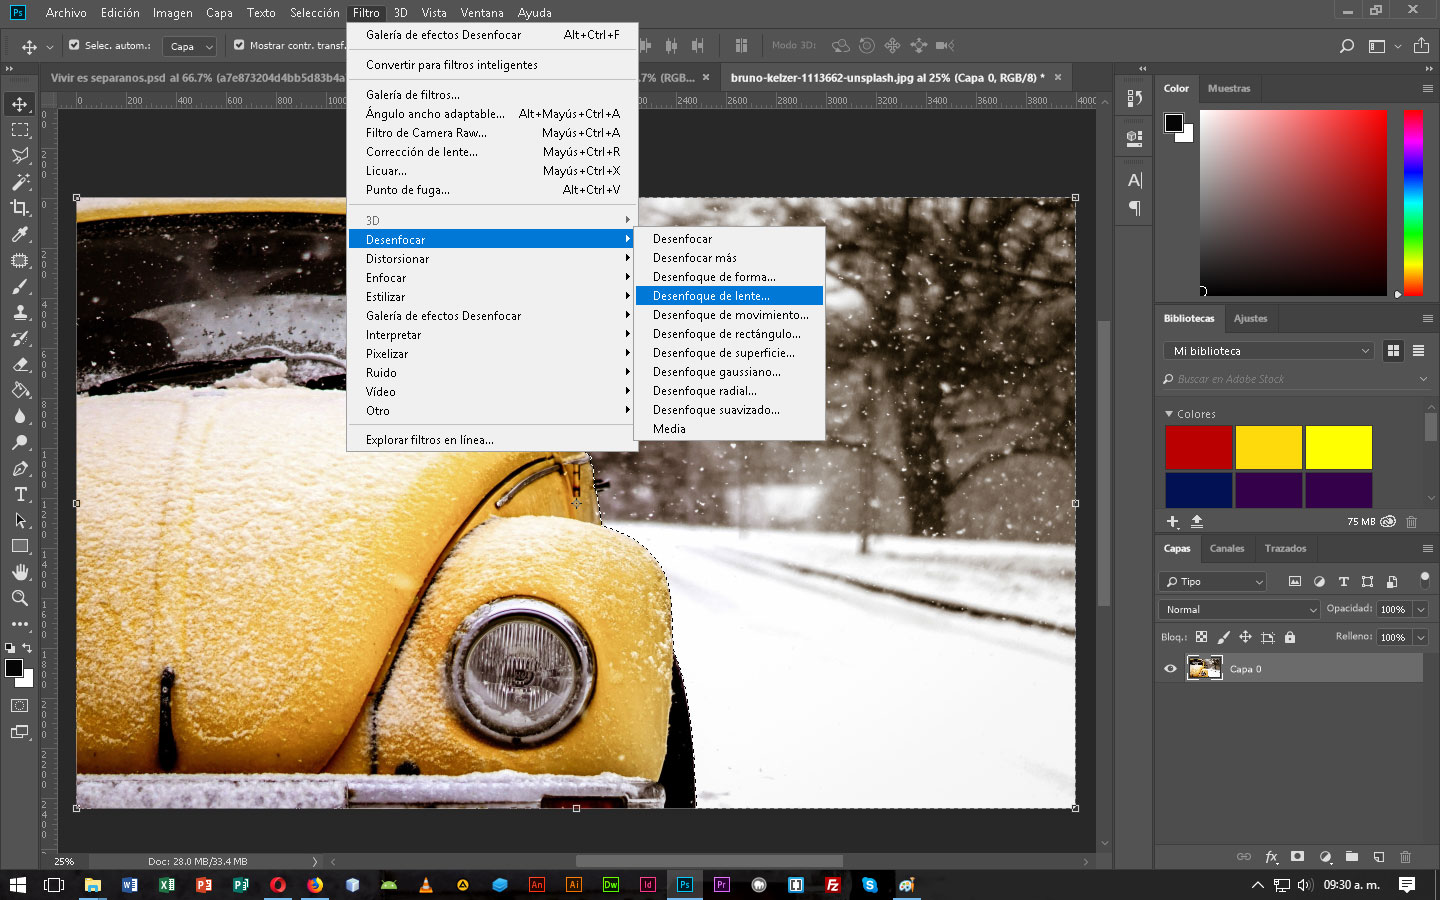This screenshot has height=900, width=1440.
Task: Expand the Relleno value arrow
Action: click(x=1420, y=637)
